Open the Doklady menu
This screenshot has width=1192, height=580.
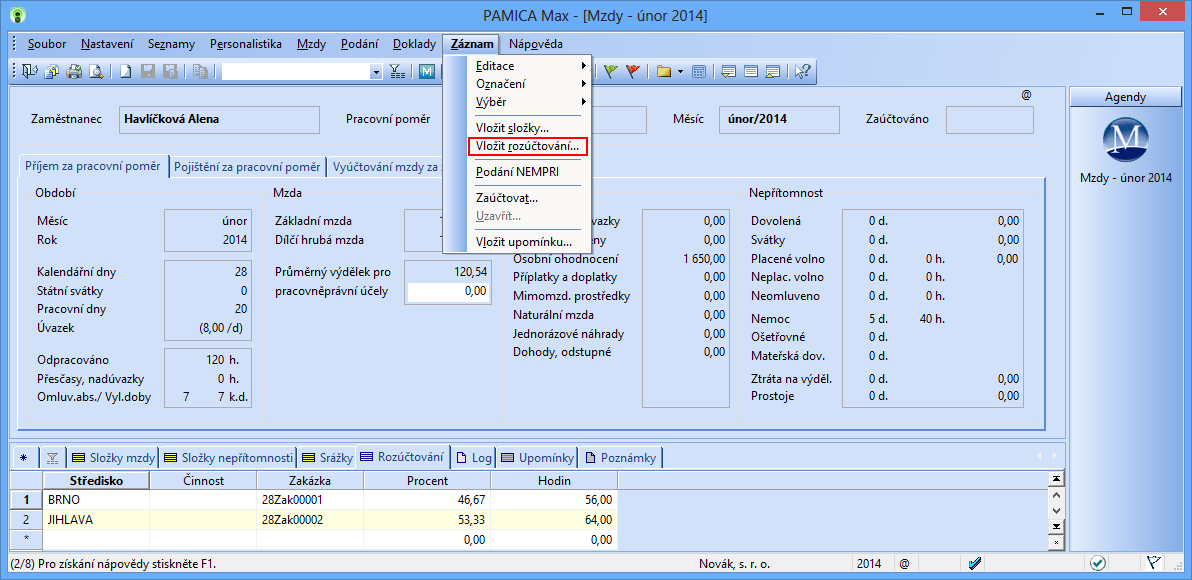point(414,43)
